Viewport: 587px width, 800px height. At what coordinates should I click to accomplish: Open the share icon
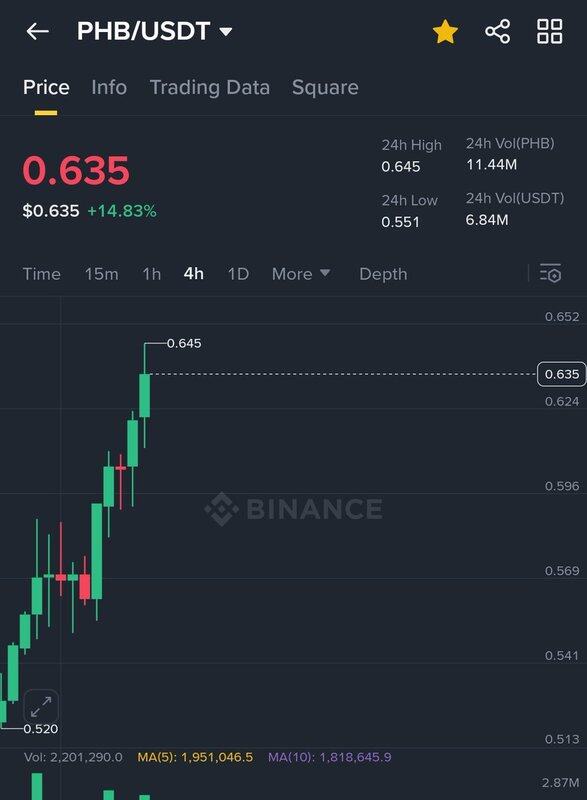coord(498,32)
